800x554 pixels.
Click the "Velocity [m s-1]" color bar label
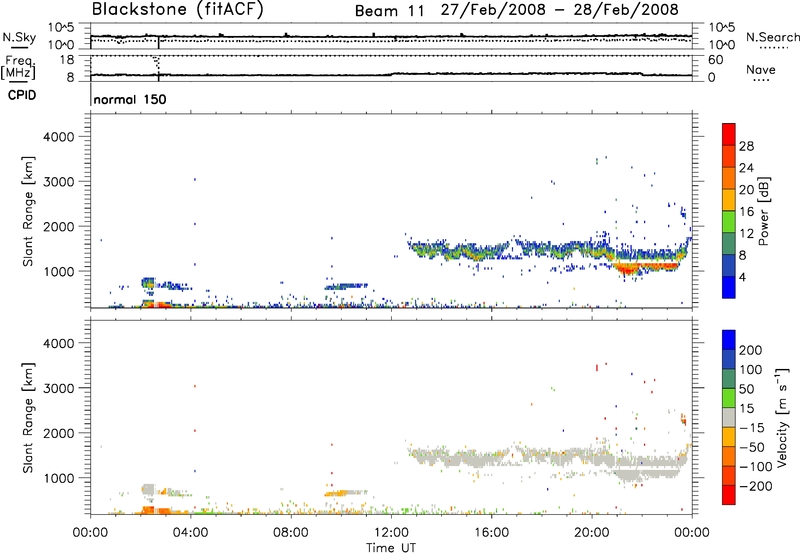tap(782, 417)
